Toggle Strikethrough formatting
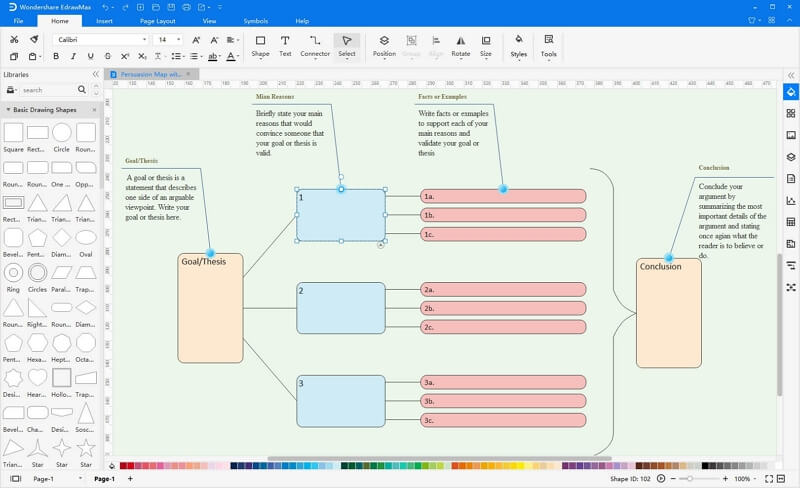This screenshot has width=800, height=488. pyautogui.click(x=107, y=56)
